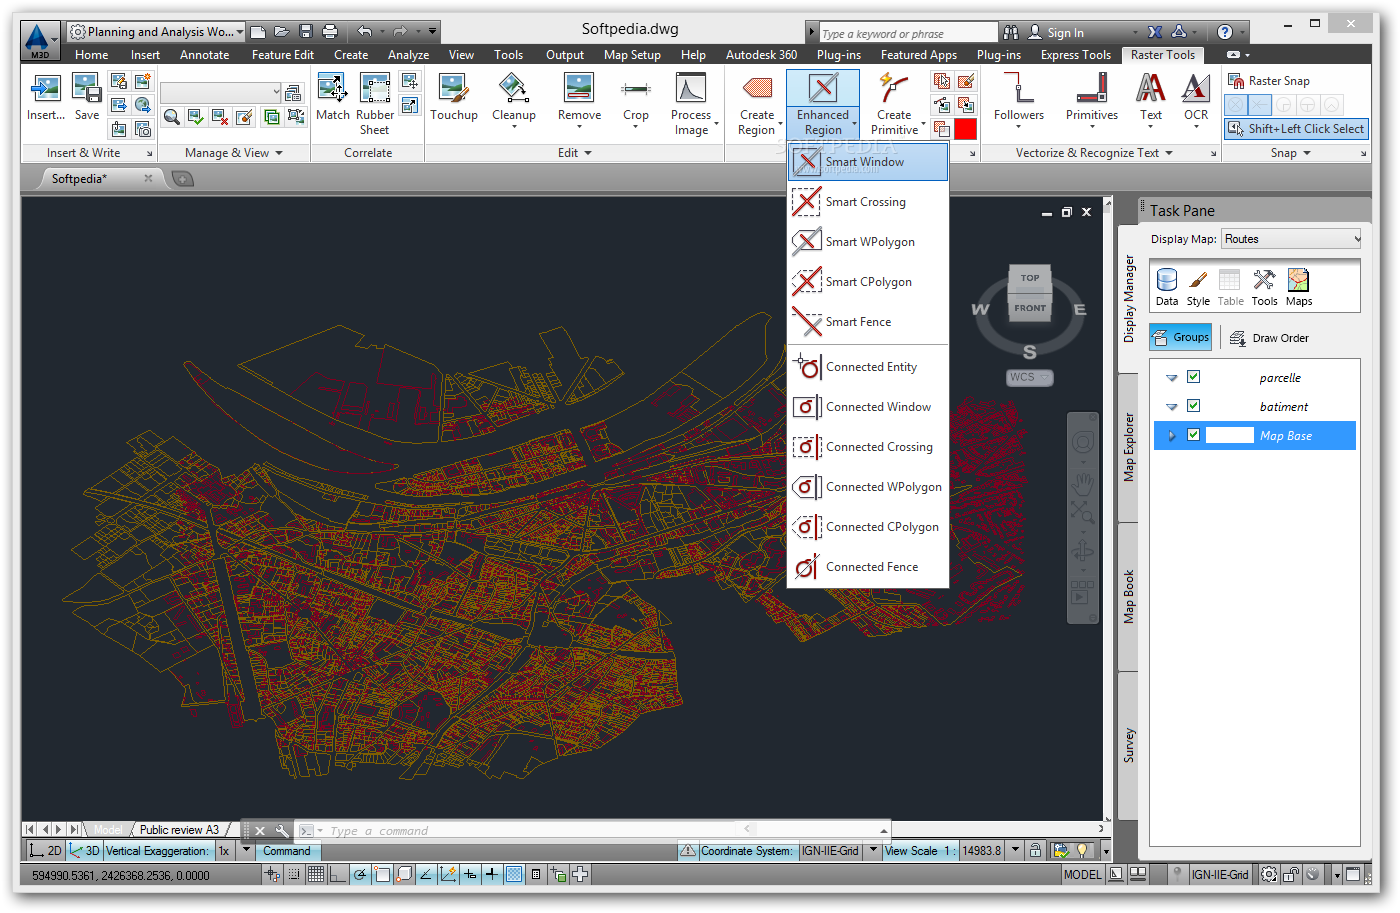
Task: Uncheck the parcelle layer checkbox
Action: (x=1193, y=377)
